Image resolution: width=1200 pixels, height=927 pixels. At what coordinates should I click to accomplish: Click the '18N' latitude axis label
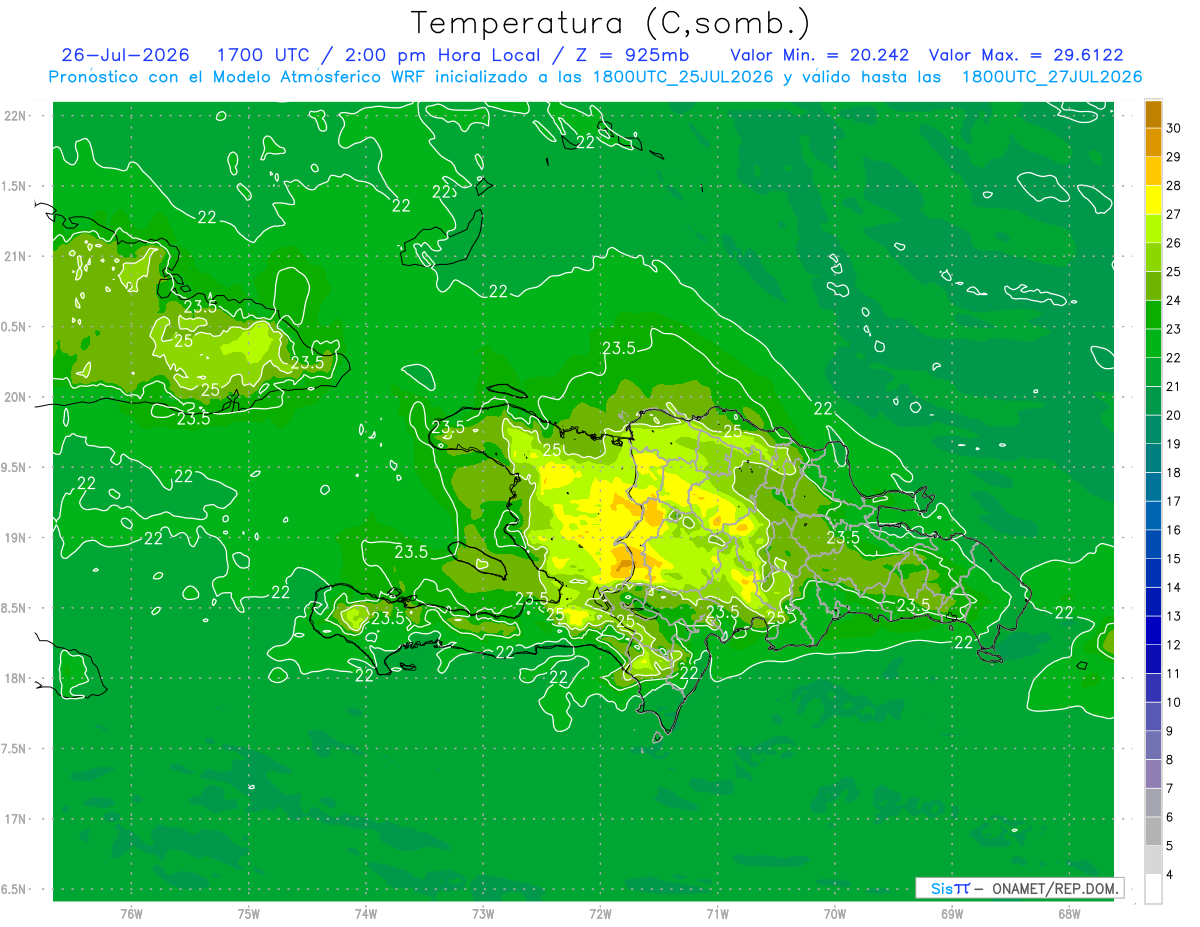16,678
